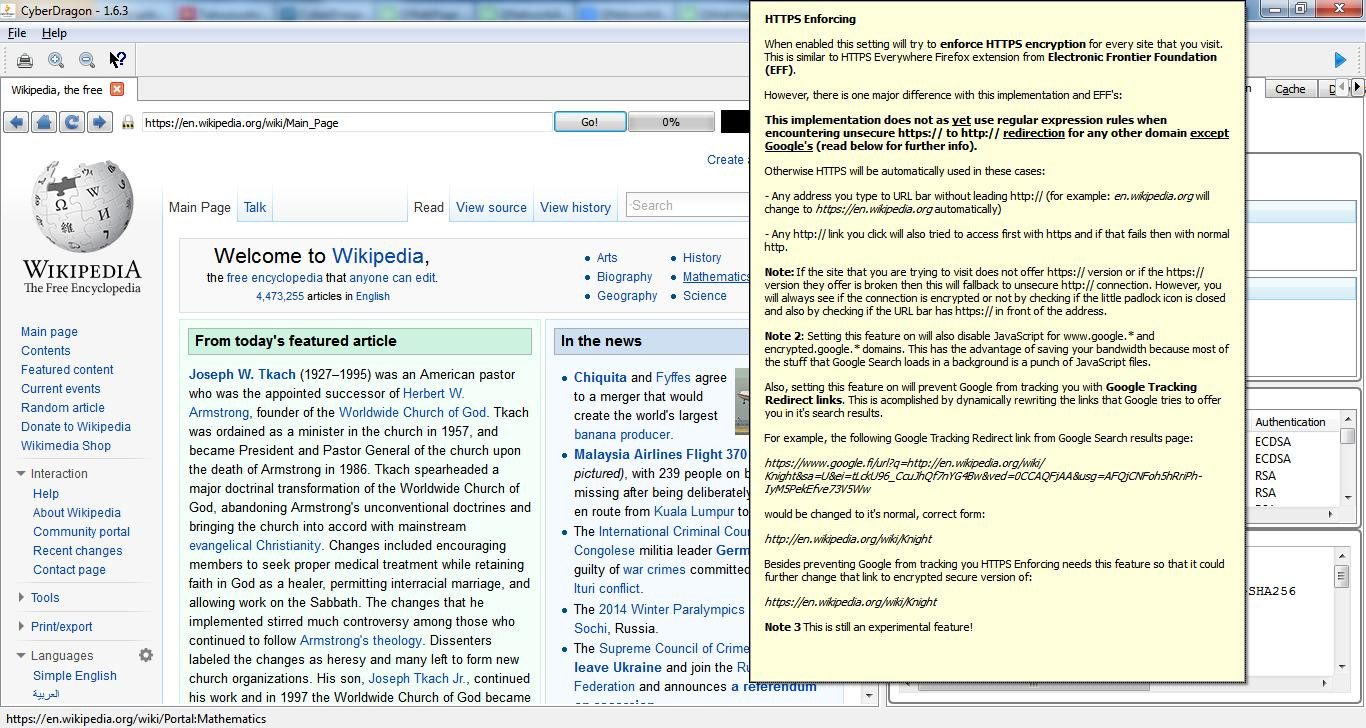Image resolution: width=1366 pixels, height=728 pixels.
Task: Click the scrollbar of the SHA256 text panel
Action: (x=1341, y=612)
